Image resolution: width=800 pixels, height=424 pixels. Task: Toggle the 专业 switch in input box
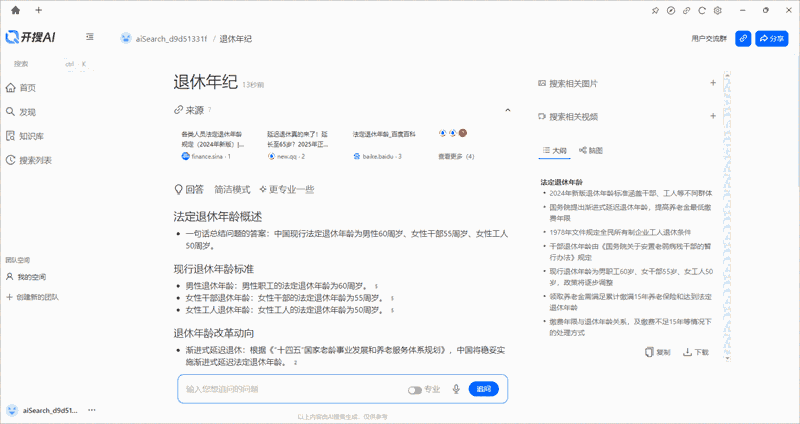point(414,390)
